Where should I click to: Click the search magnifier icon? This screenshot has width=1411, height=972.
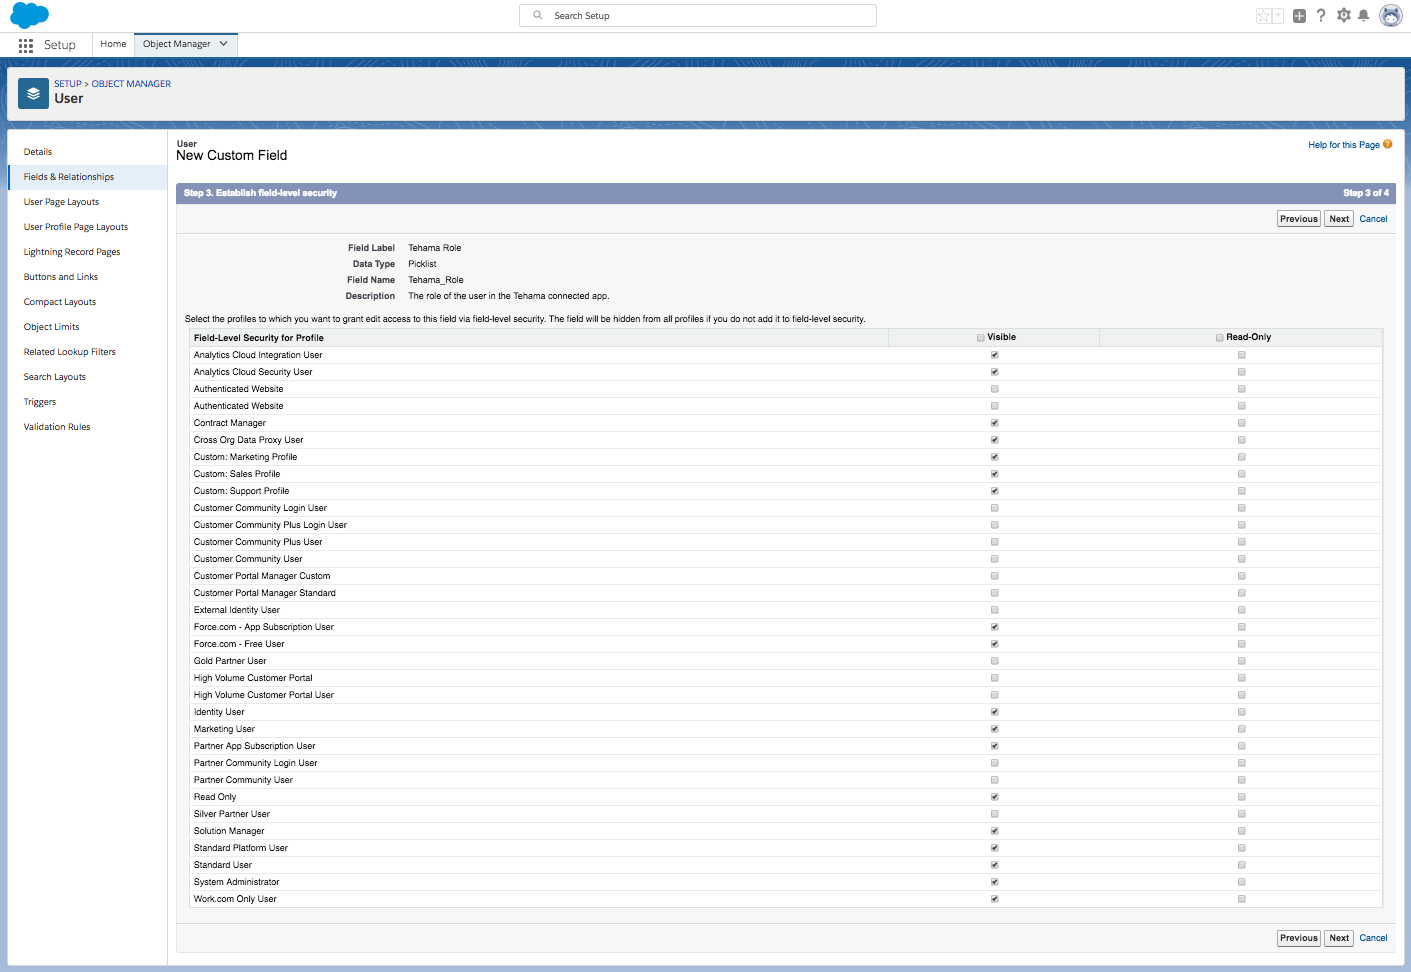(538, 15)
